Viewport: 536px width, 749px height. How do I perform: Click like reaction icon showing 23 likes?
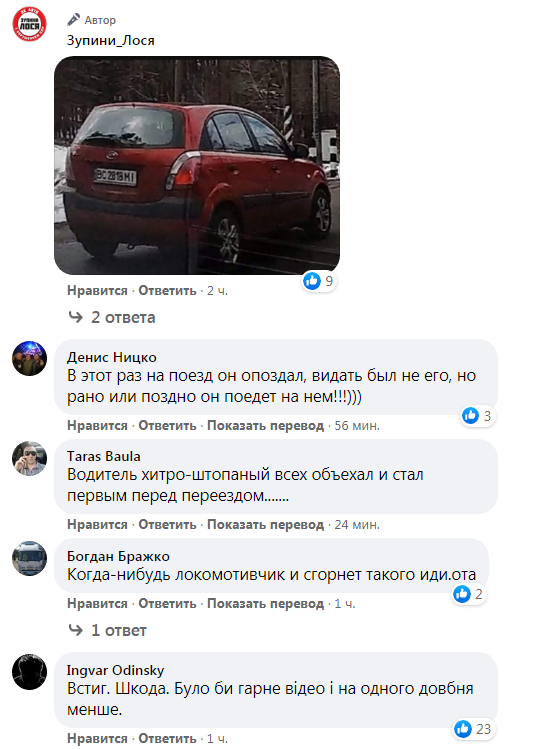(462, 729)
